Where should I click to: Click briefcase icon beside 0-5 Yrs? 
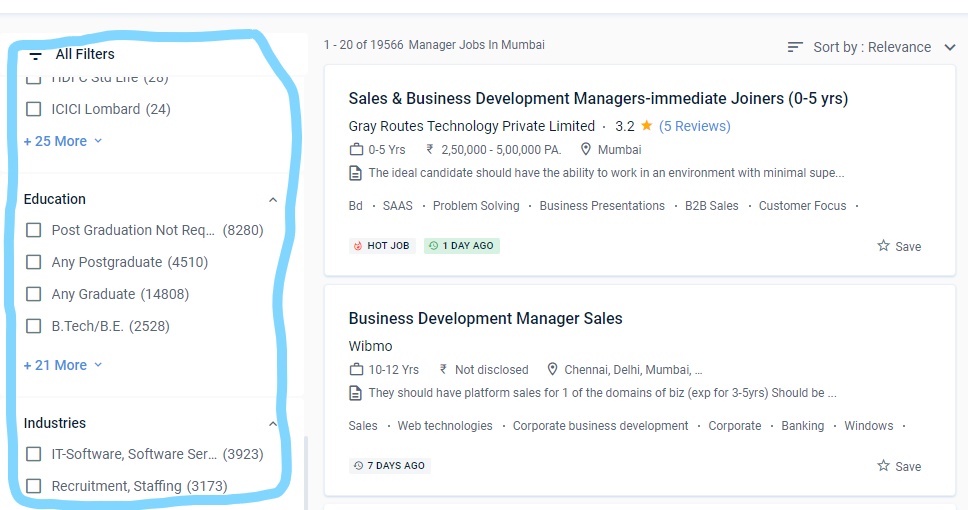click(356, 149)
